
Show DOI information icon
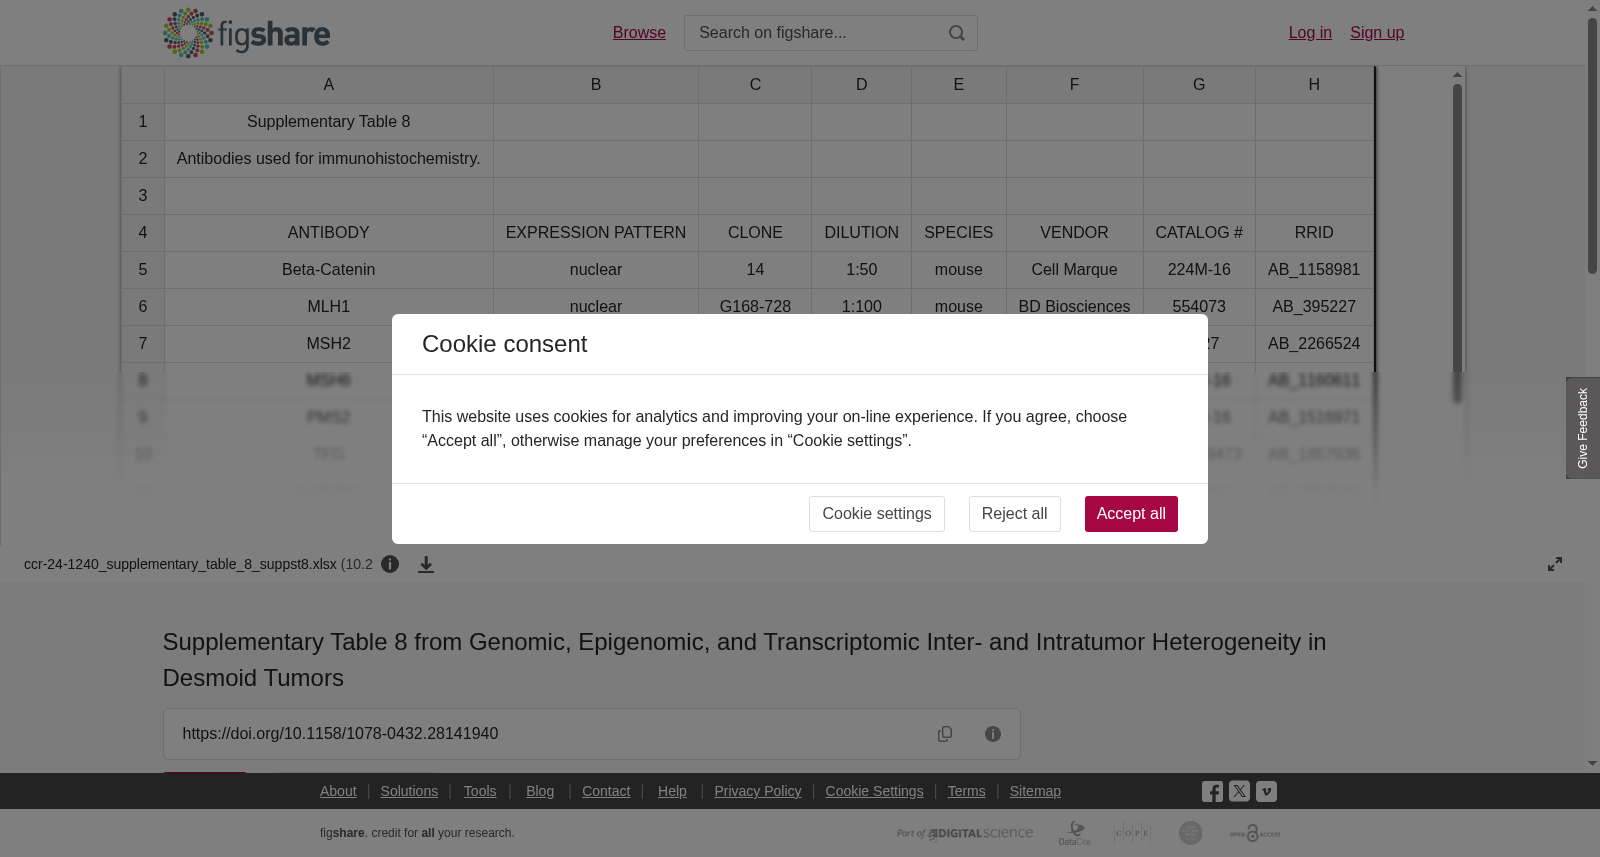993,734
